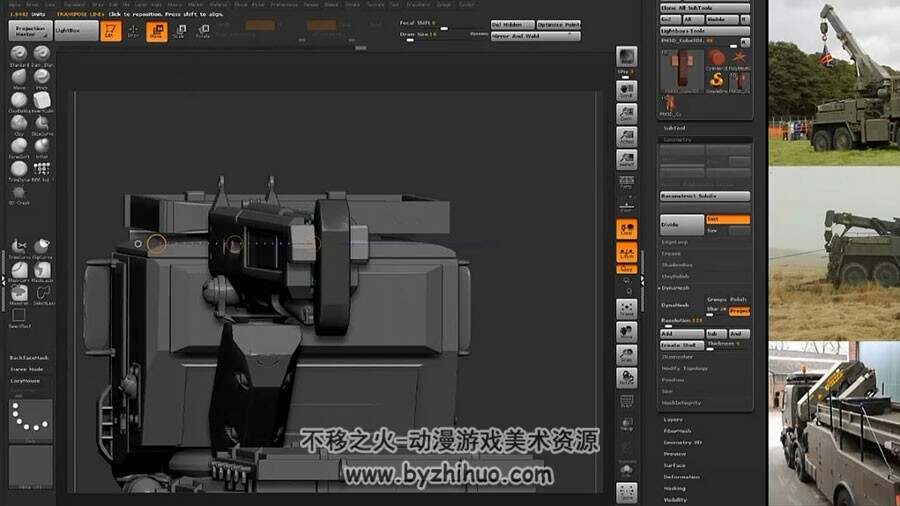Toggle PolyF polyframe display

tap(626, 400)
